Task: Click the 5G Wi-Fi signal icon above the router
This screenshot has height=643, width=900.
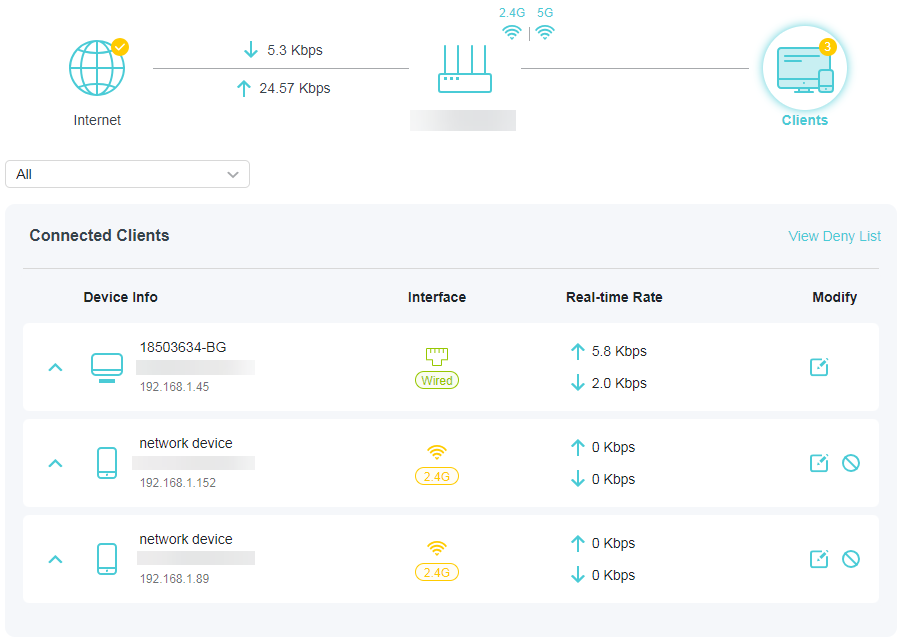Action: click(544, 31)
